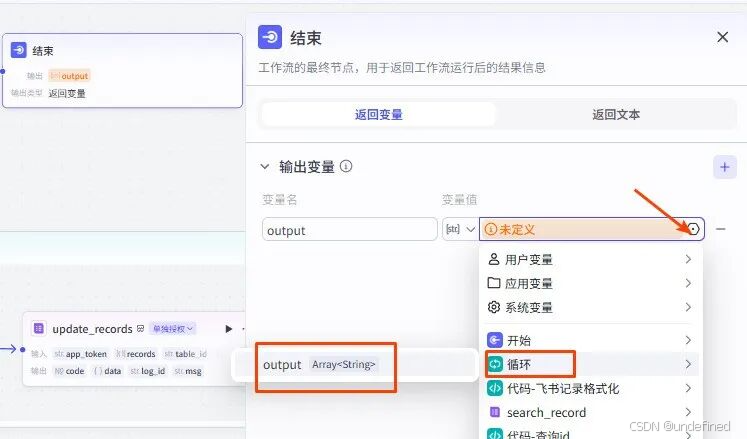Click 结束 node input connector dot
This screenshot has height=439, width=747.
(x=3, y=71)
